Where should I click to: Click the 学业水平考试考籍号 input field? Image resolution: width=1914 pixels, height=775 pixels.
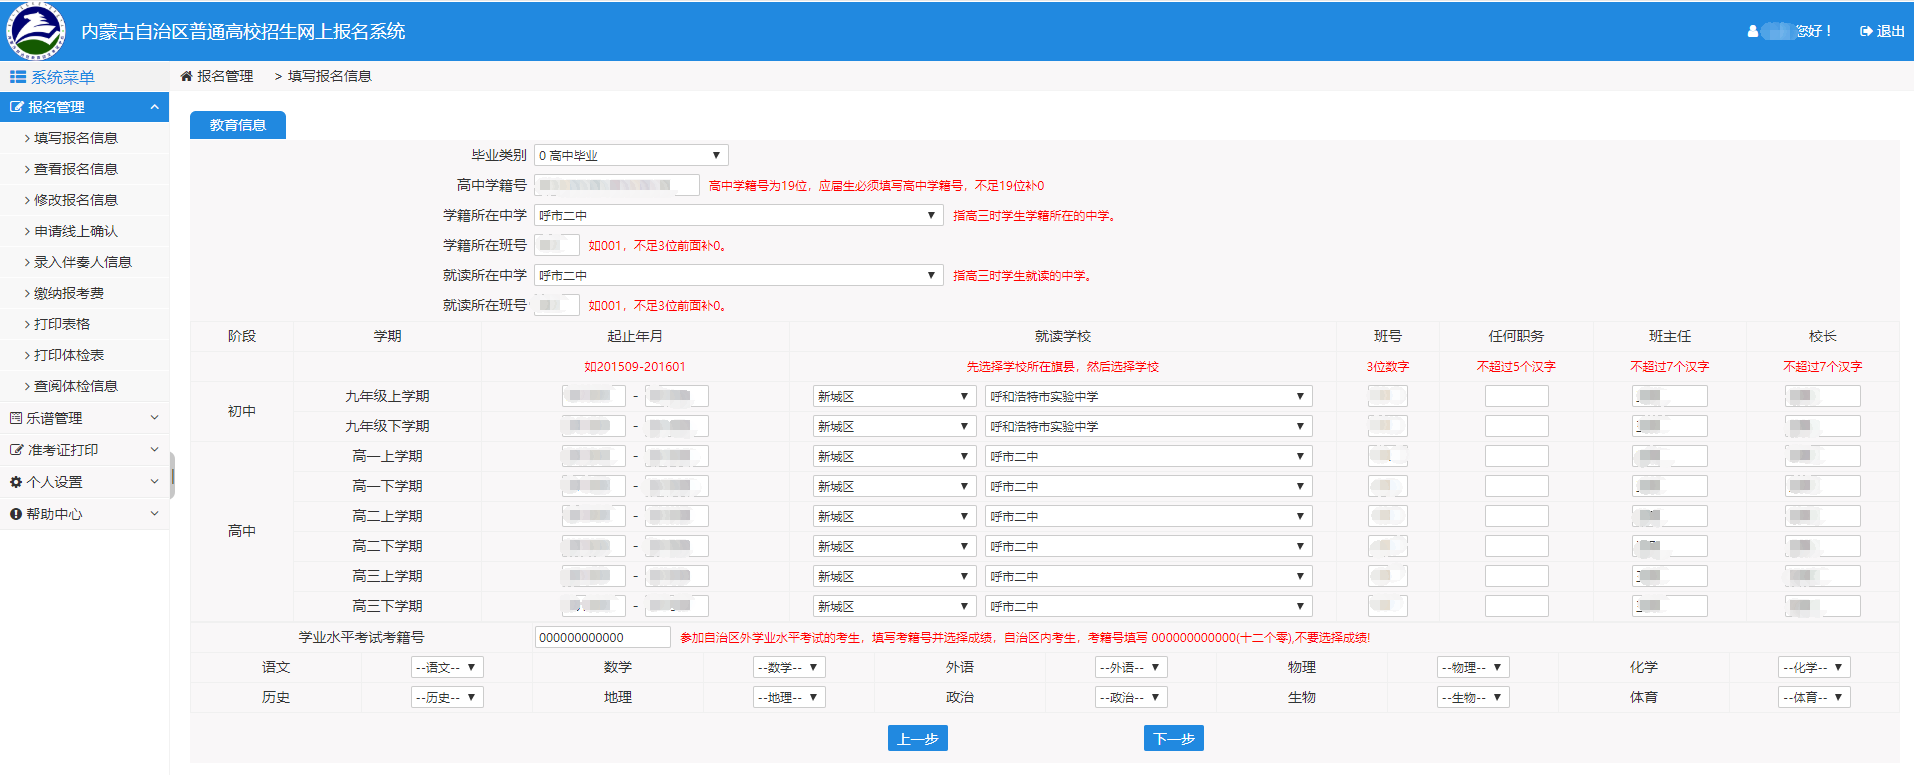tap(602, 637)
